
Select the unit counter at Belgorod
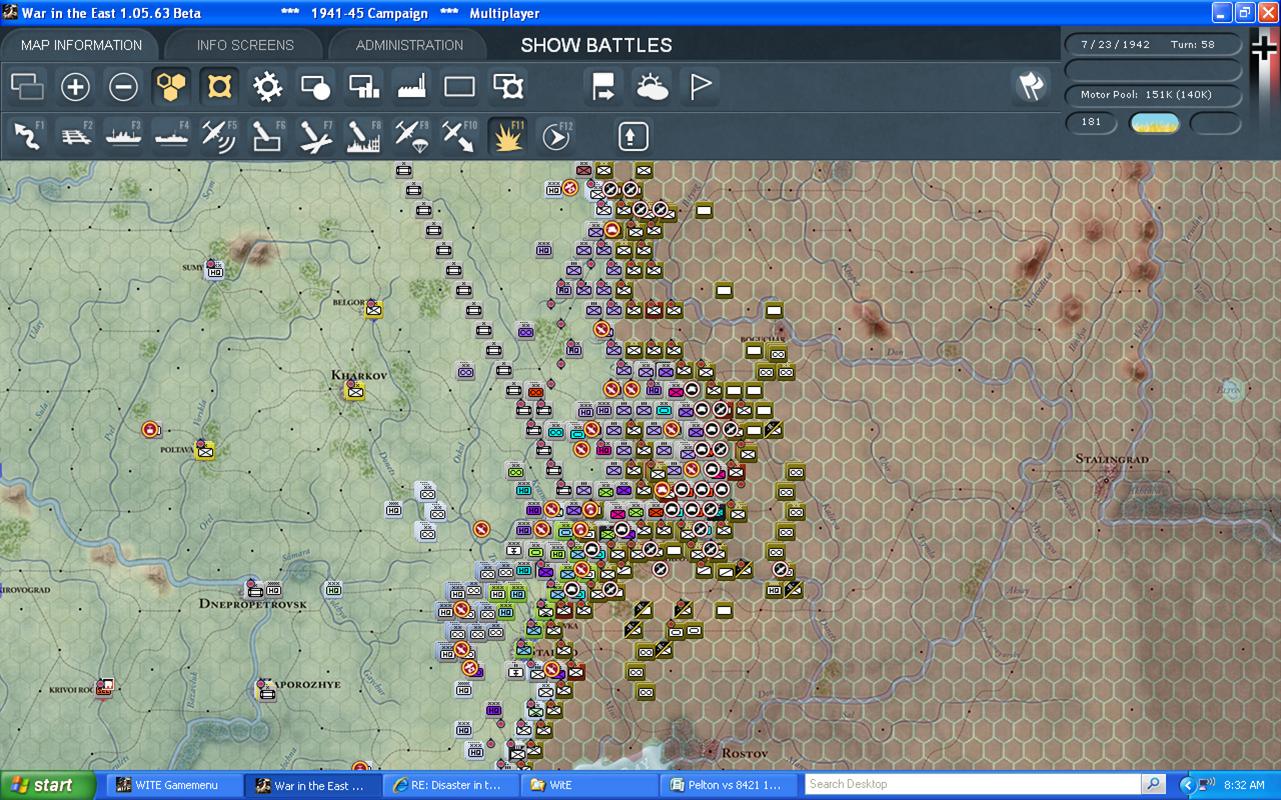[x=374, y=310]
